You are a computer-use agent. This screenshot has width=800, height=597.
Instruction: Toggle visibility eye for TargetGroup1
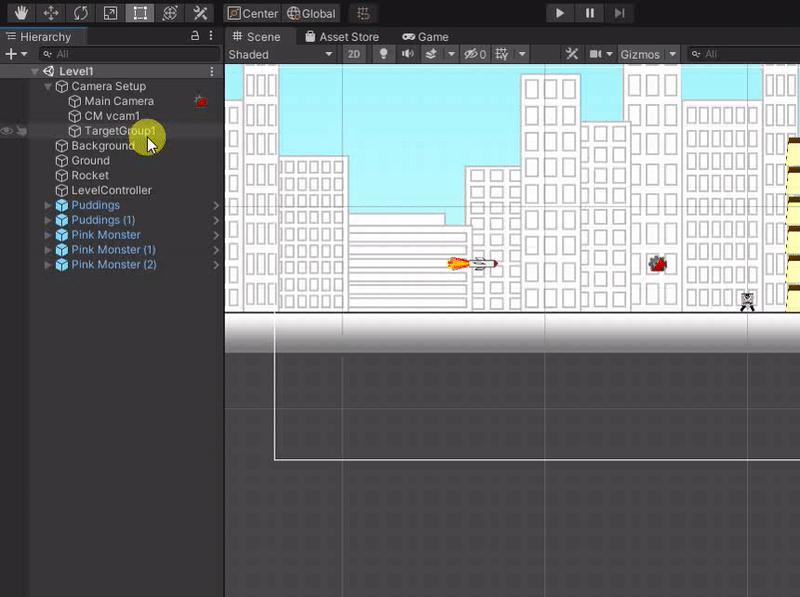(7, 131)
